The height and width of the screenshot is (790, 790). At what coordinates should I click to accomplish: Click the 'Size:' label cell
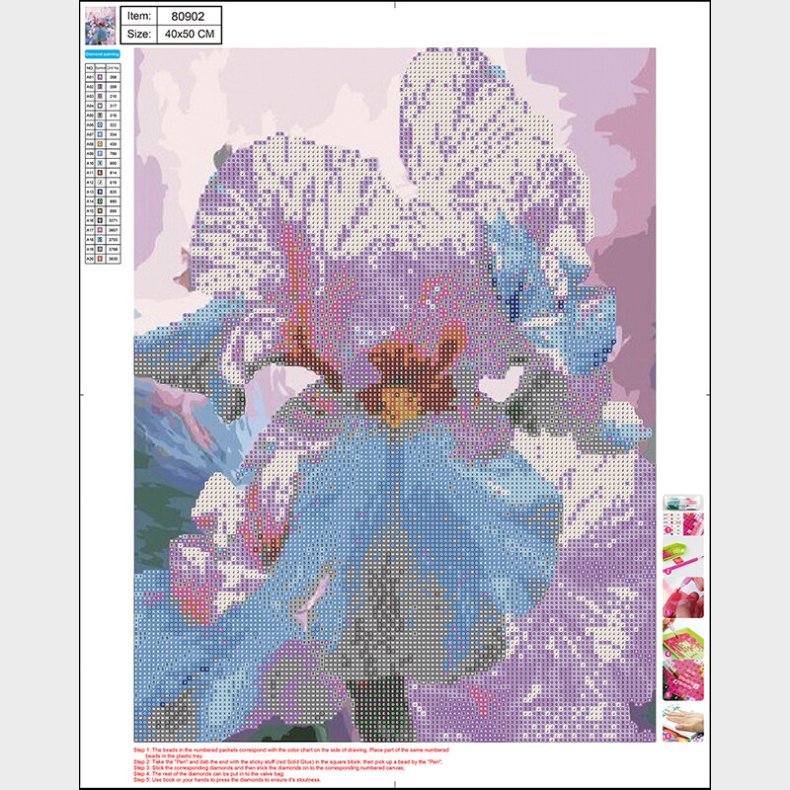pyautogui.click(x=139, y=34)
